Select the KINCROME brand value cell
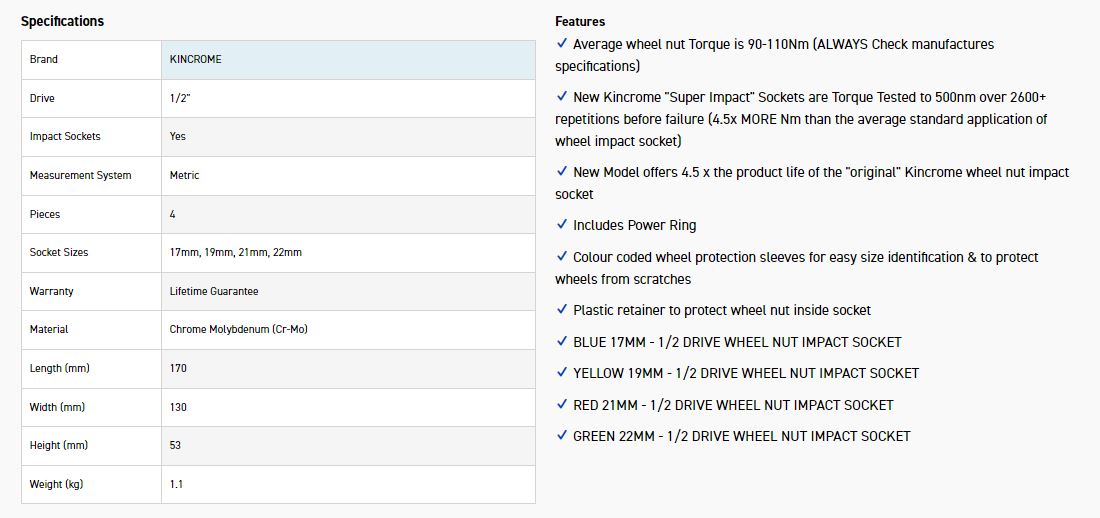This screenshot has width=1100, height=518. (x=347, y=60)
